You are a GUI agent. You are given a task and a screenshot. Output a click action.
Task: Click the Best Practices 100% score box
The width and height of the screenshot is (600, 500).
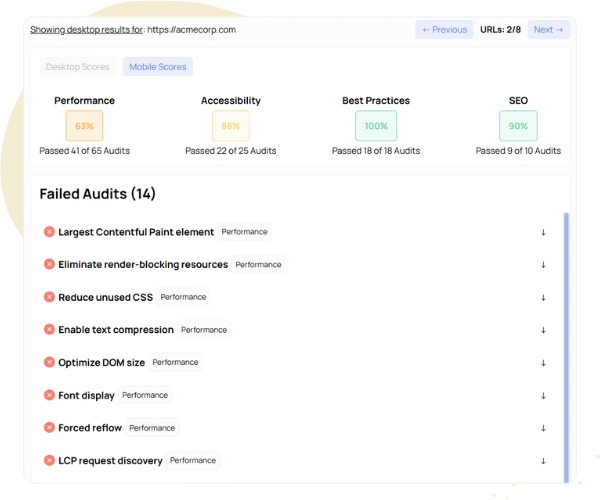376,126
